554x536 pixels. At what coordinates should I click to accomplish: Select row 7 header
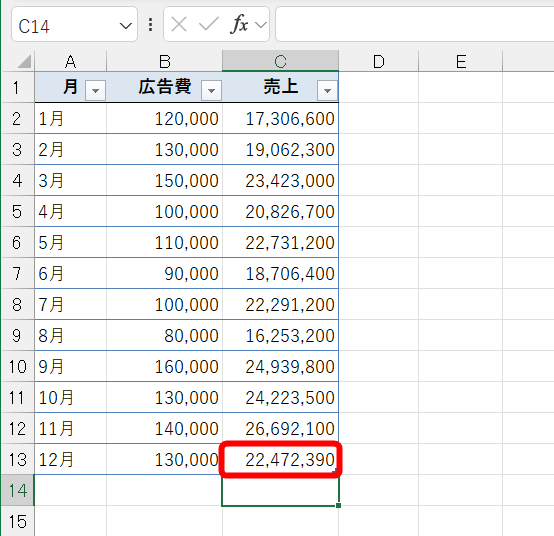coord(18,273)
